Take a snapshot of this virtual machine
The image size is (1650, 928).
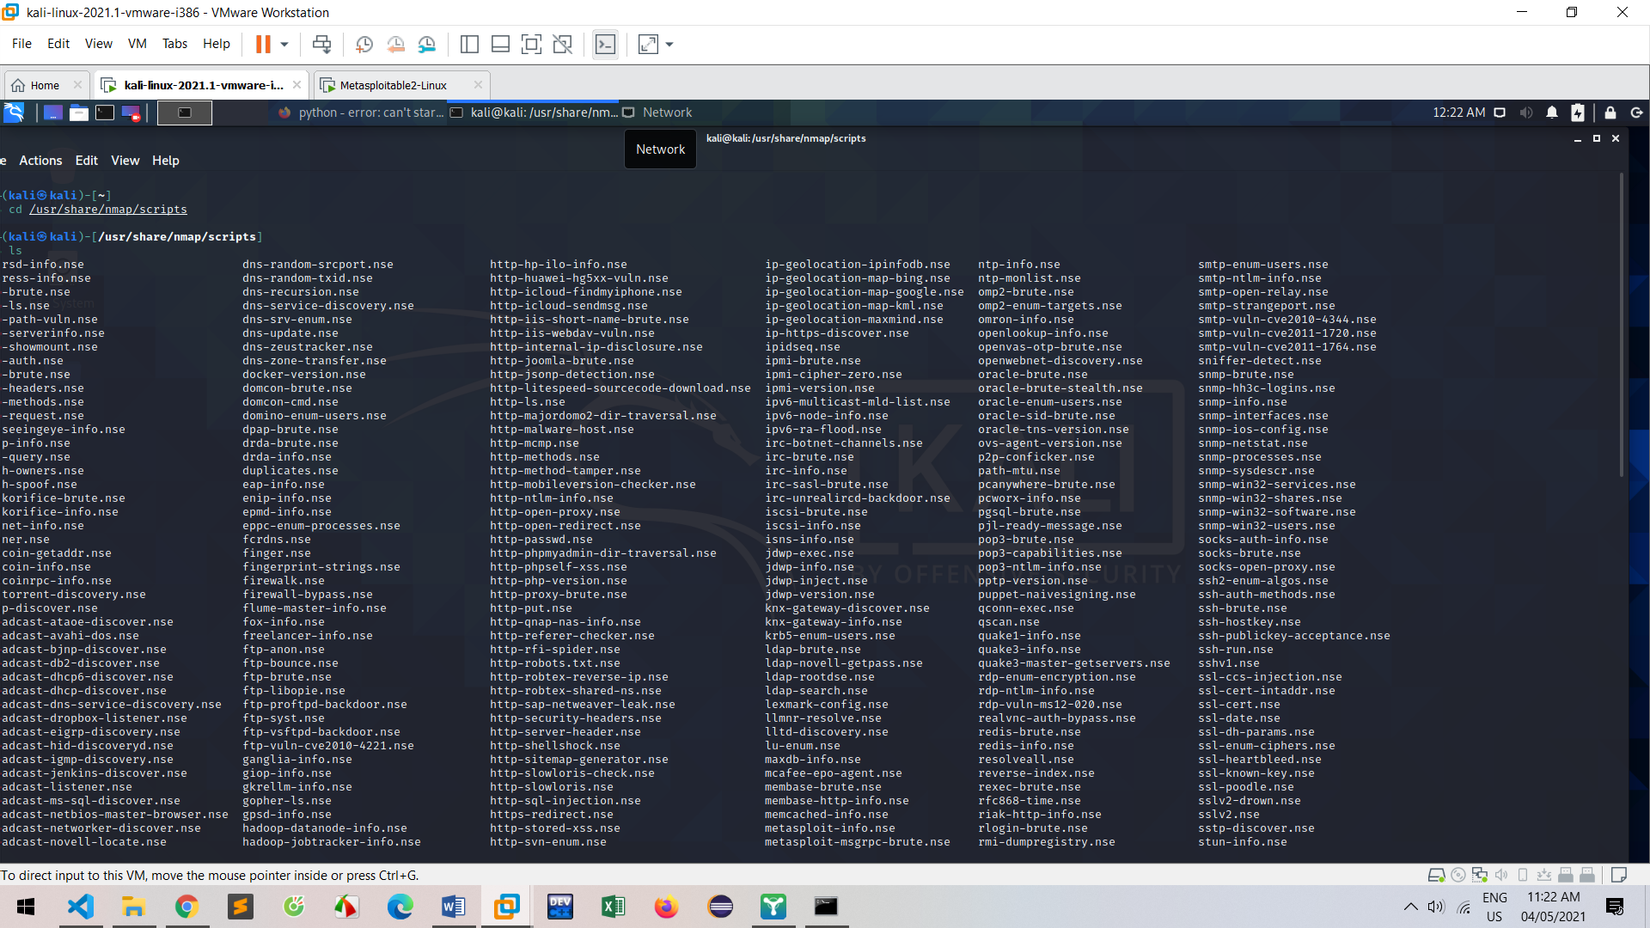[364, 44]
